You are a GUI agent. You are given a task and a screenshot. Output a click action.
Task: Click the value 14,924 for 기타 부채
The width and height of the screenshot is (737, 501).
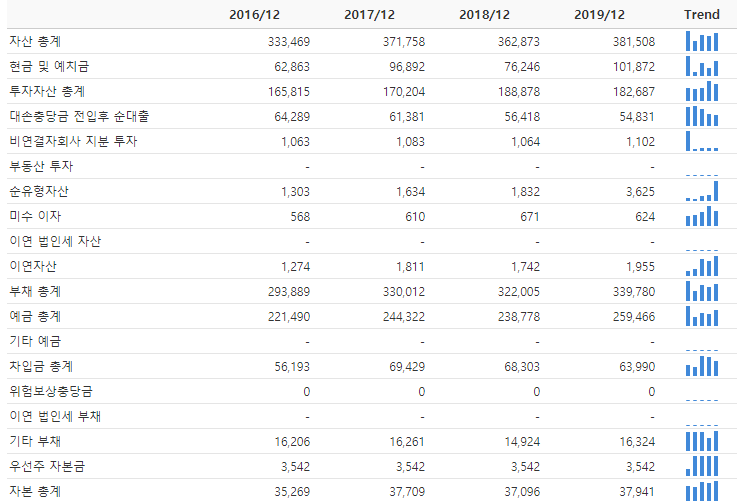pyautogui.click(x=522, y=442)
